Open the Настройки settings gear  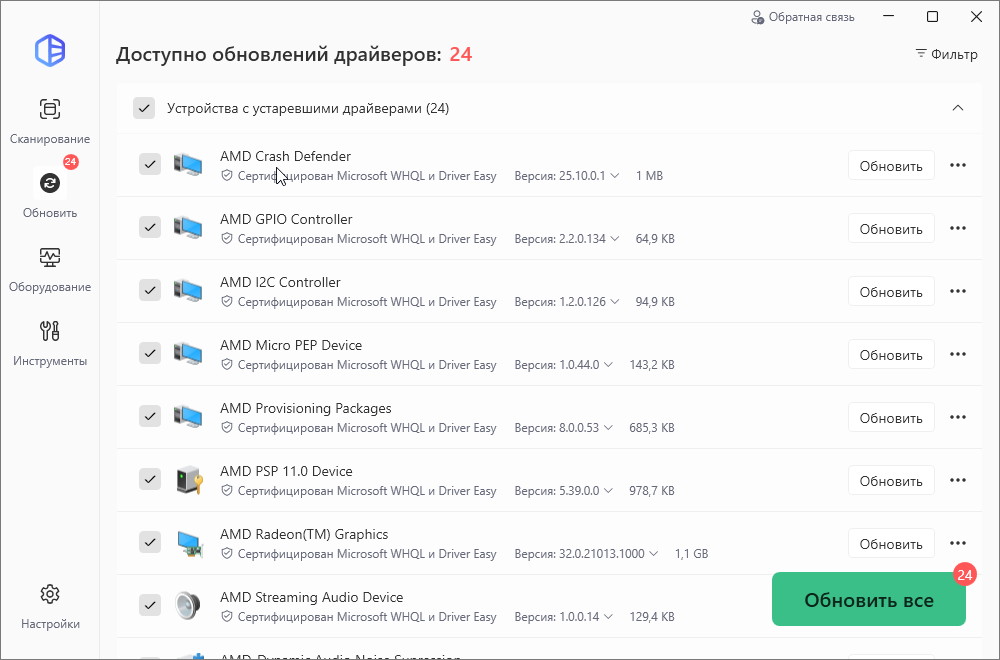(x=50, y=606)
